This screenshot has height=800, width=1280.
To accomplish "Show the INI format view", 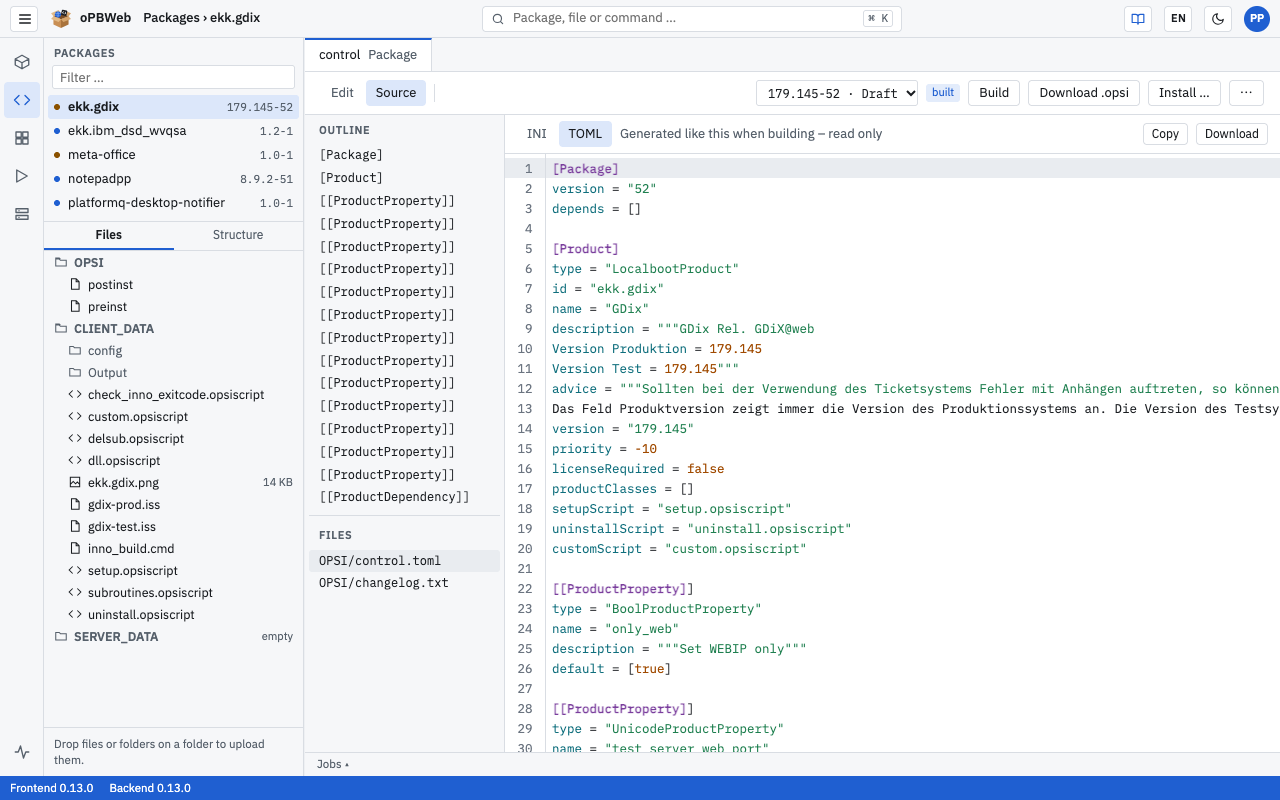I will (537, 134).
